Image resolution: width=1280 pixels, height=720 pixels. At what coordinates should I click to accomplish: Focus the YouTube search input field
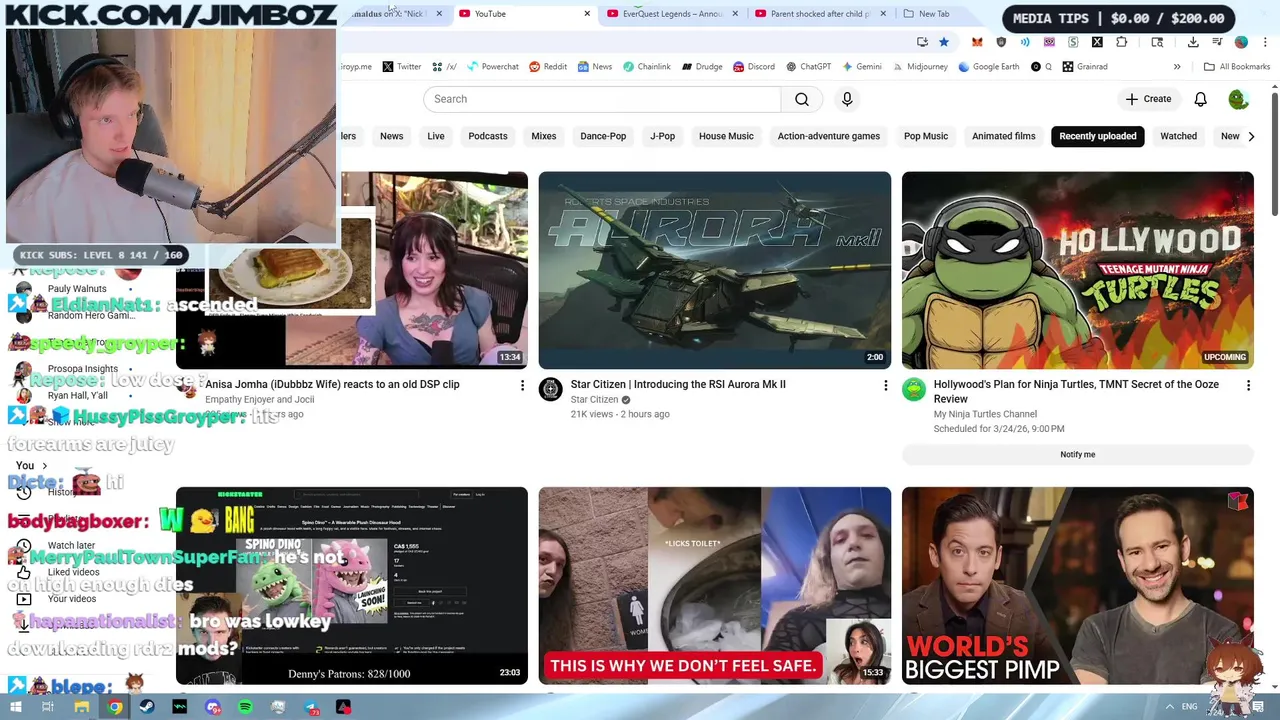(602, 99)
